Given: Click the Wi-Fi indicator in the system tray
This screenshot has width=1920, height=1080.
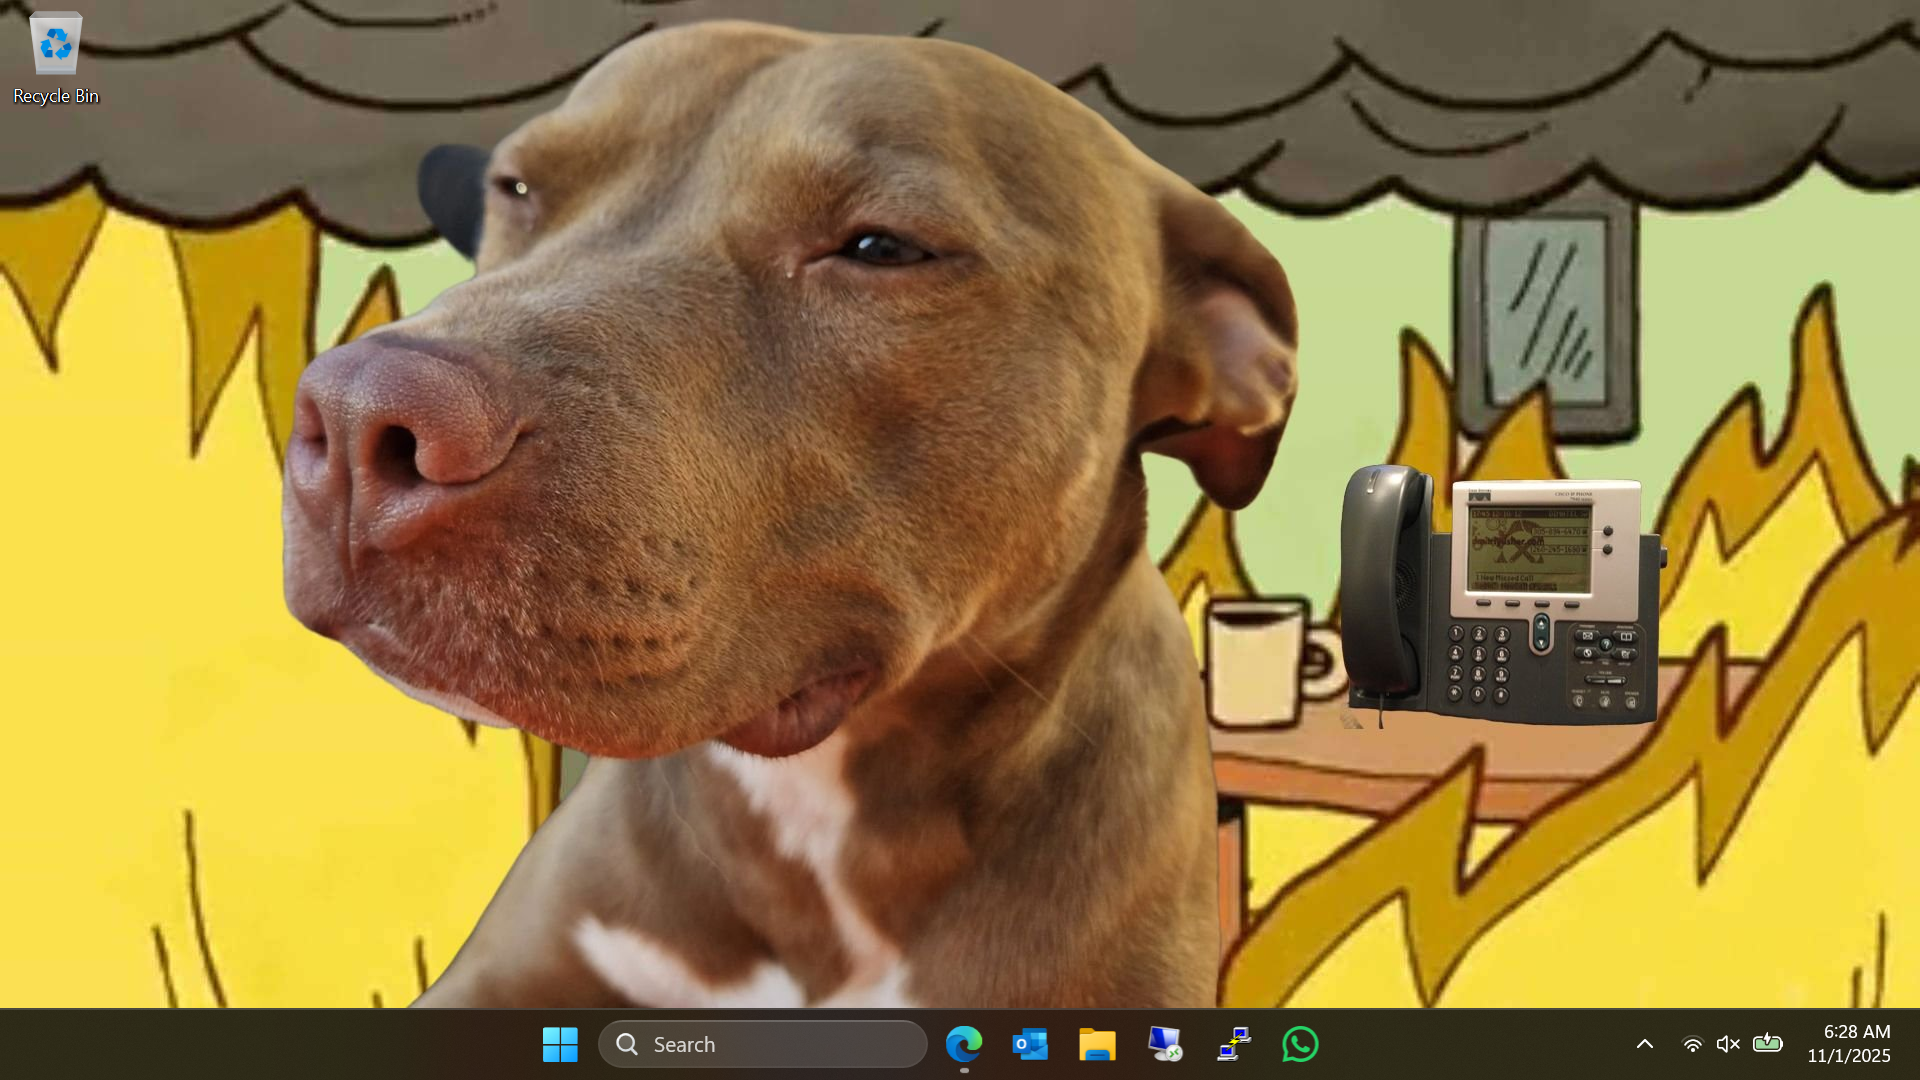Looking at the screenshot, I should pos(1692,1043).
